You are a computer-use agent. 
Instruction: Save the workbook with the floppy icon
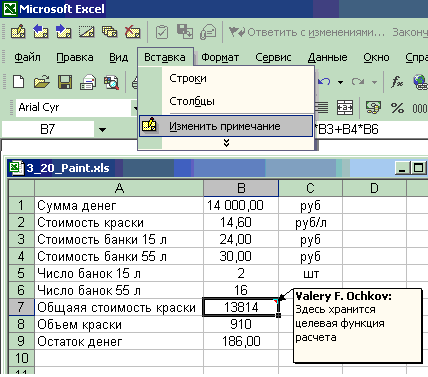click(65, 82)
